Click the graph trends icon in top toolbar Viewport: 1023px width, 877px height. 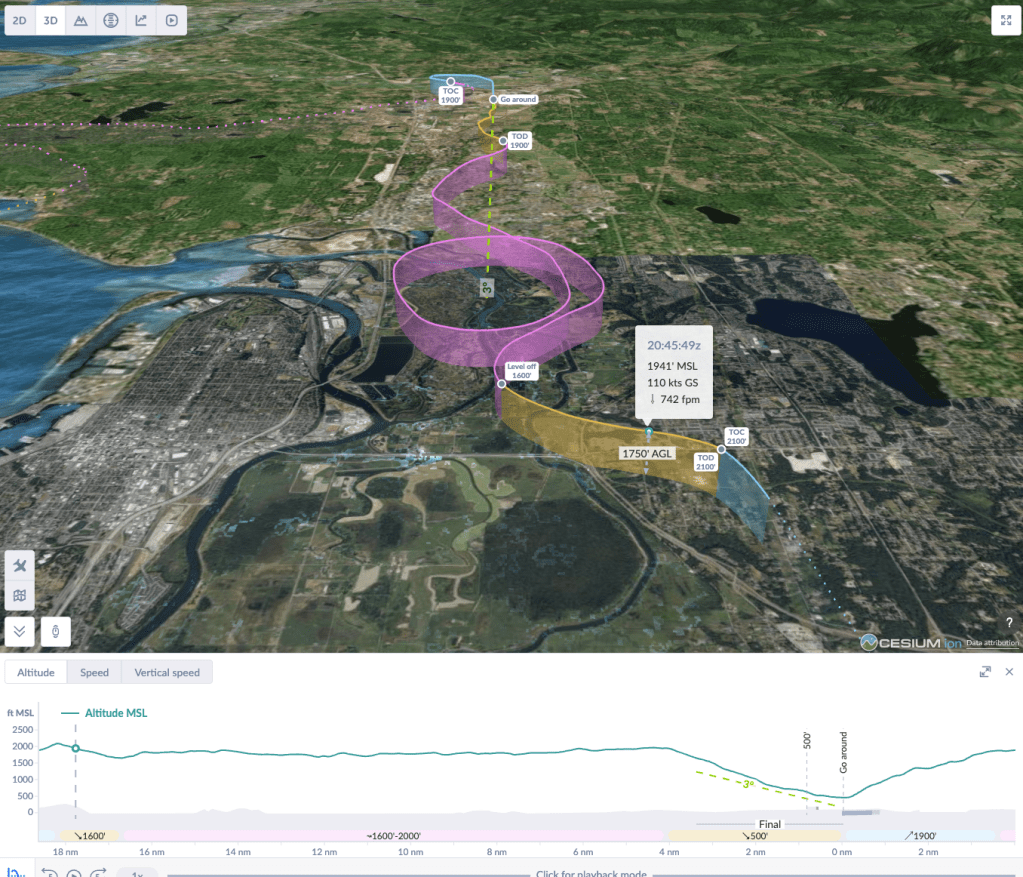[141, 20]
